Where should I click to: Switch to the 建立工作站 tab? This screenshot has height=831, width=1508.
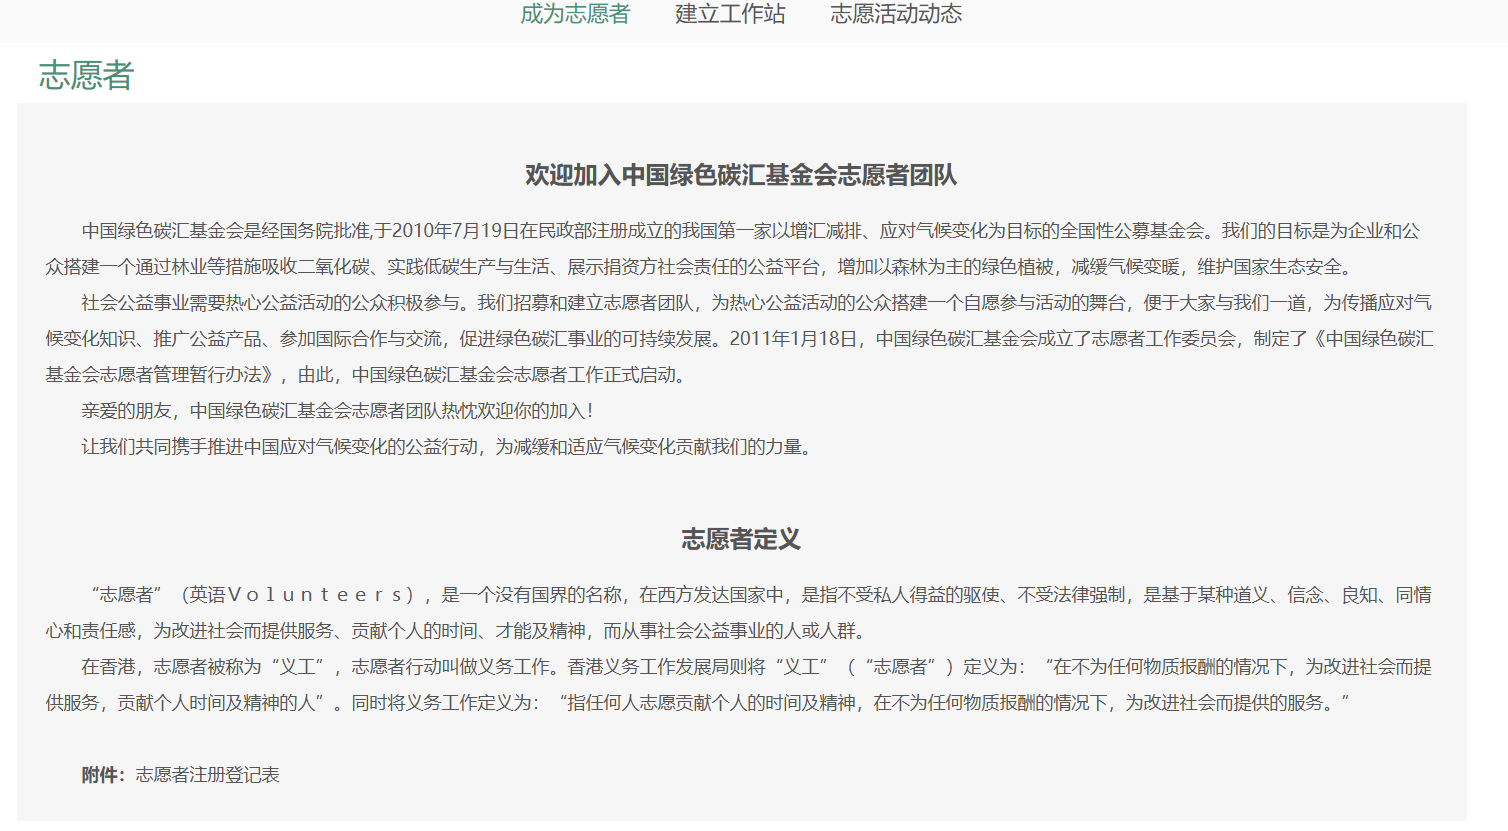730,14
